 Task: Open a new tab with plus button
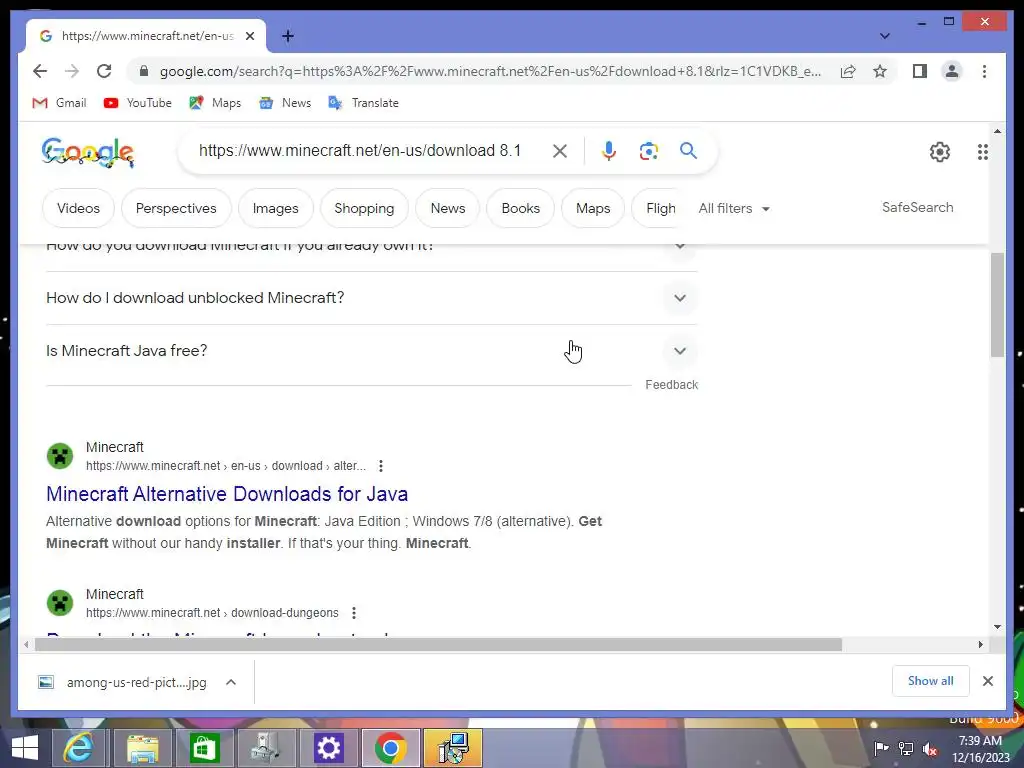288,36
